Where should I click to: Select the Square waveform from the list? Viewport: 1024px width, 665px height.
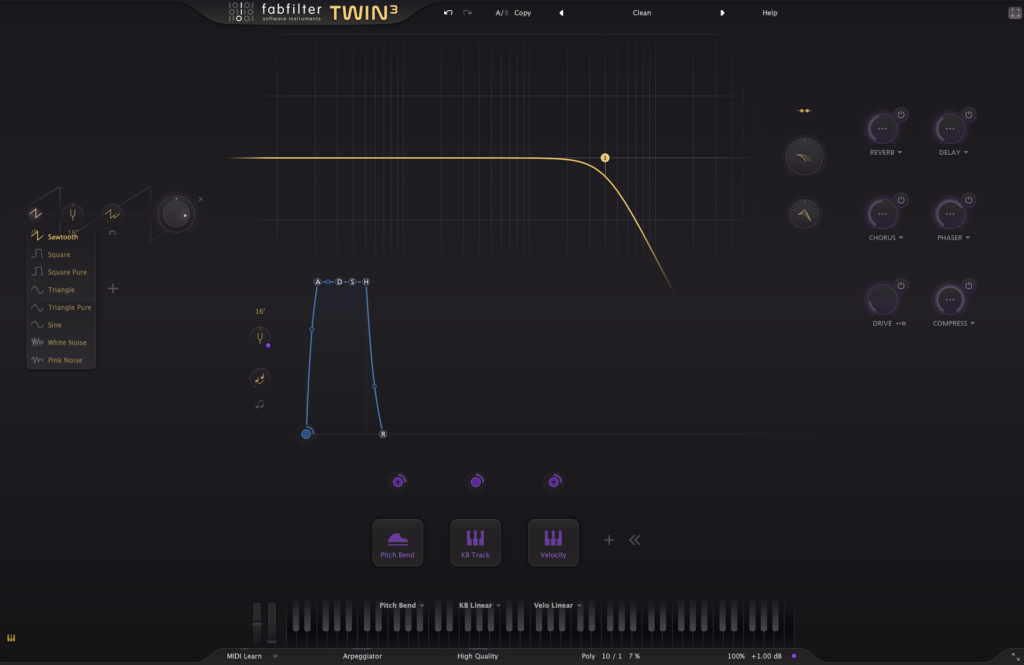[58, 254]
